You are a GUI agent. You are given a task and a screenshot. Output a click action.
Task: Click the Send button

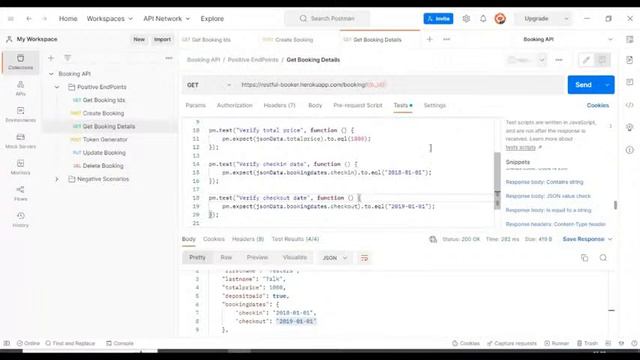click(584, 84)
